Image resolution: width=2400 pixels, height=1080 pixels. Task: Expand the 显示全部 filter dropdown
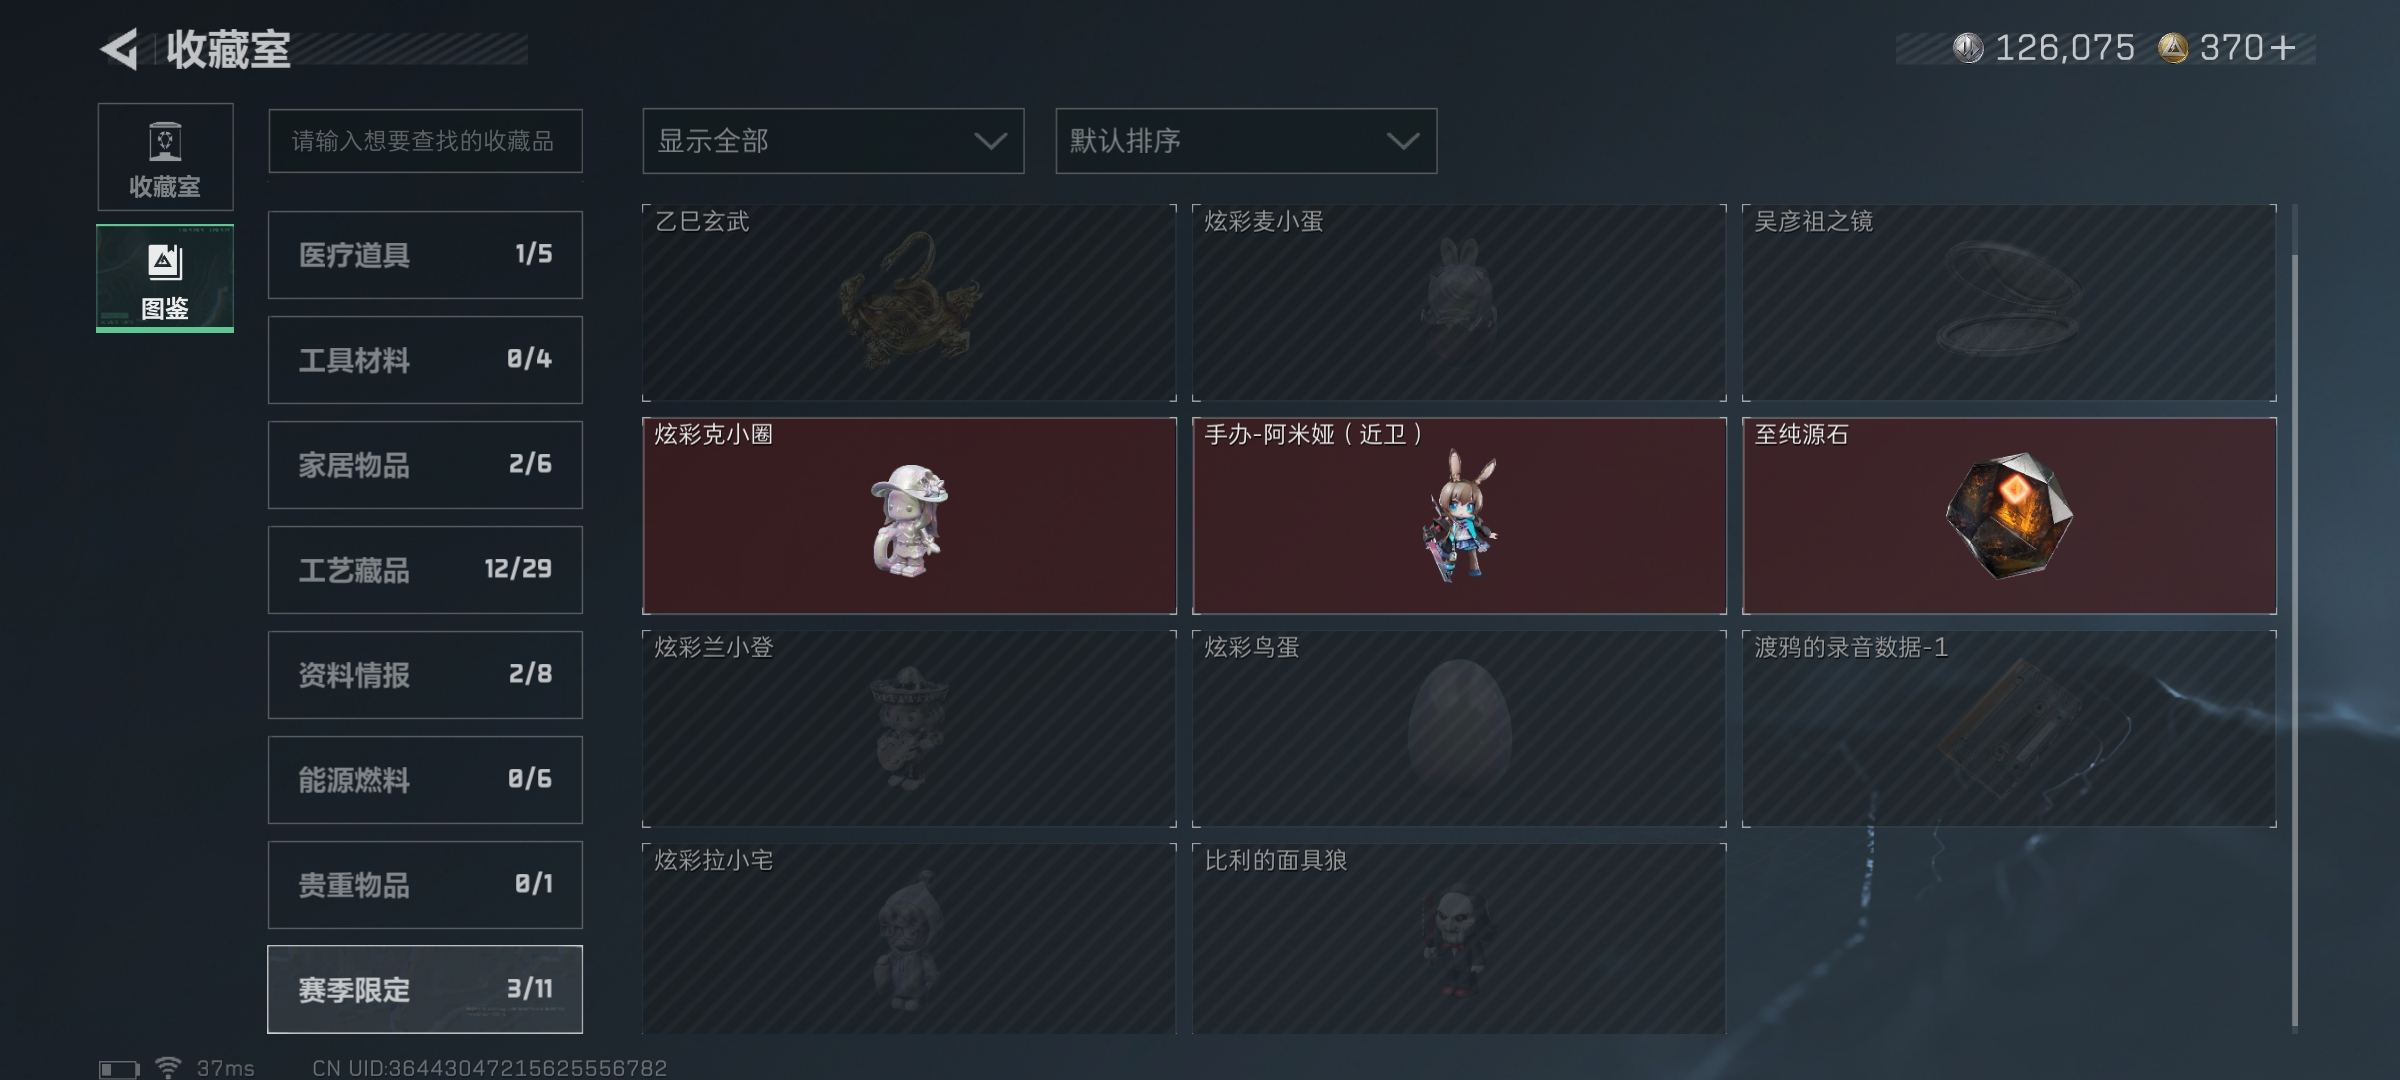833,141
